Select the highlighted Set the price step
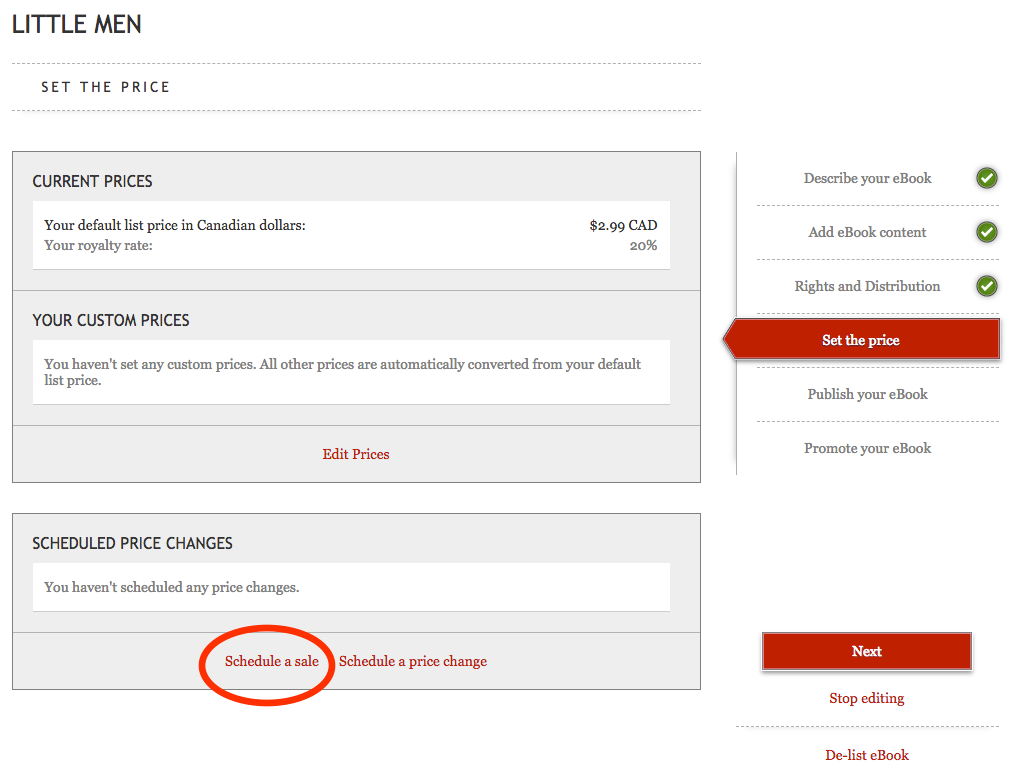This screenshot has width=1016, height=780. (861, 340)
